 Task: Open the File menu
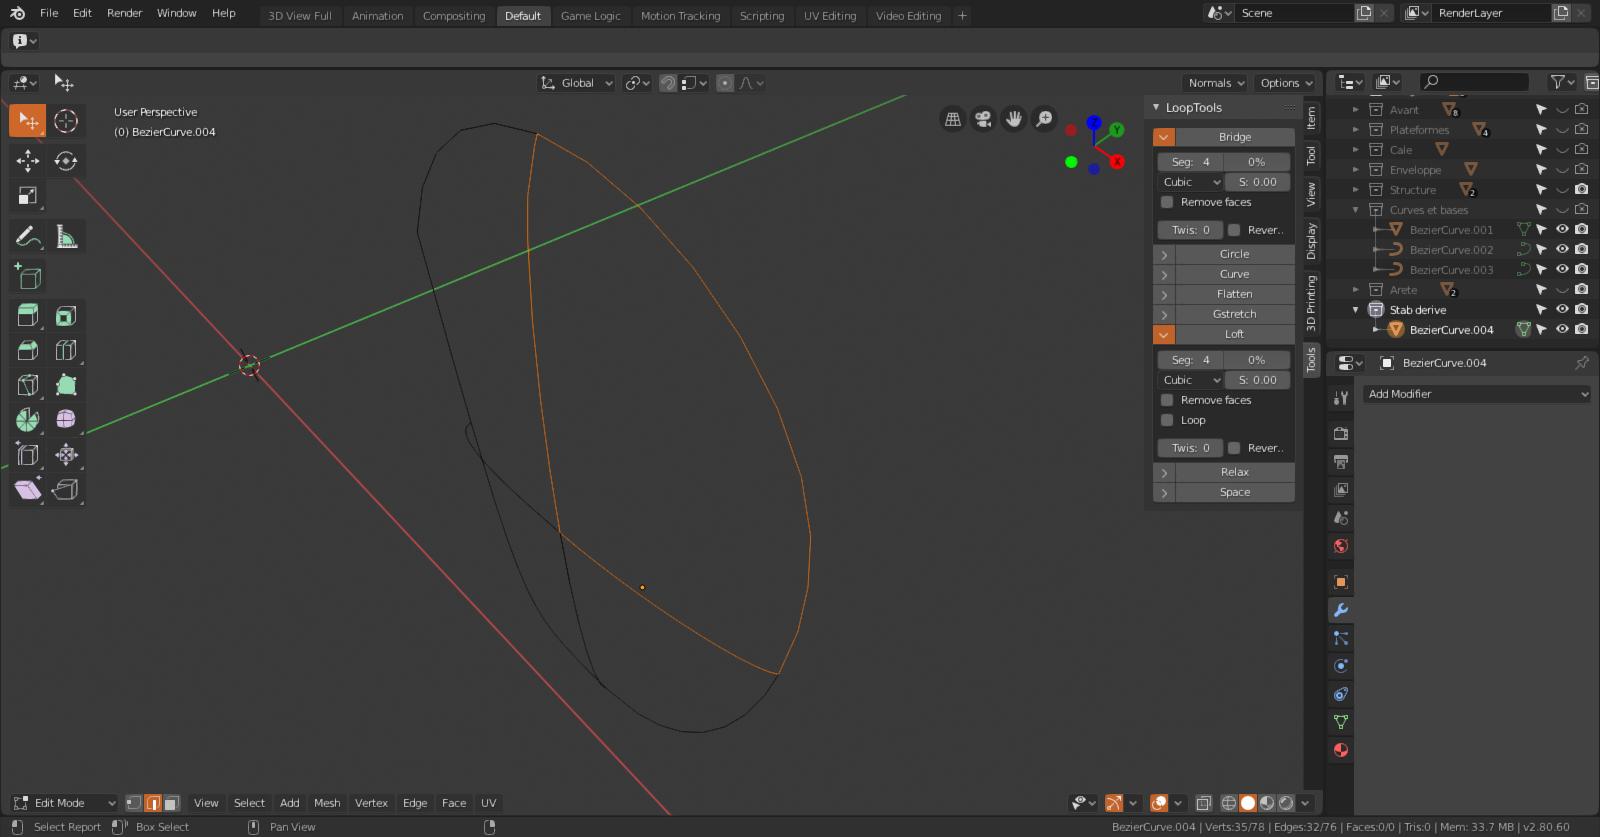coord(49,13)
